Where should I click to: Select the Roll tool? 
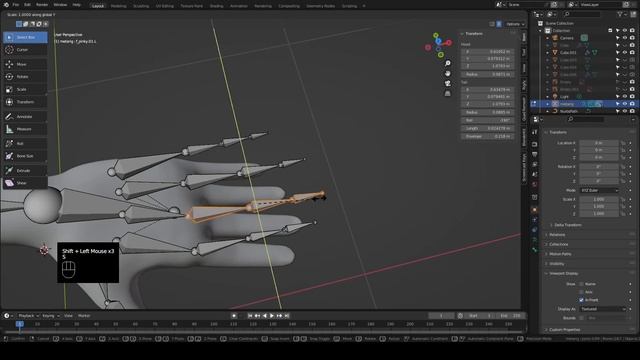(x=25, y=144)
